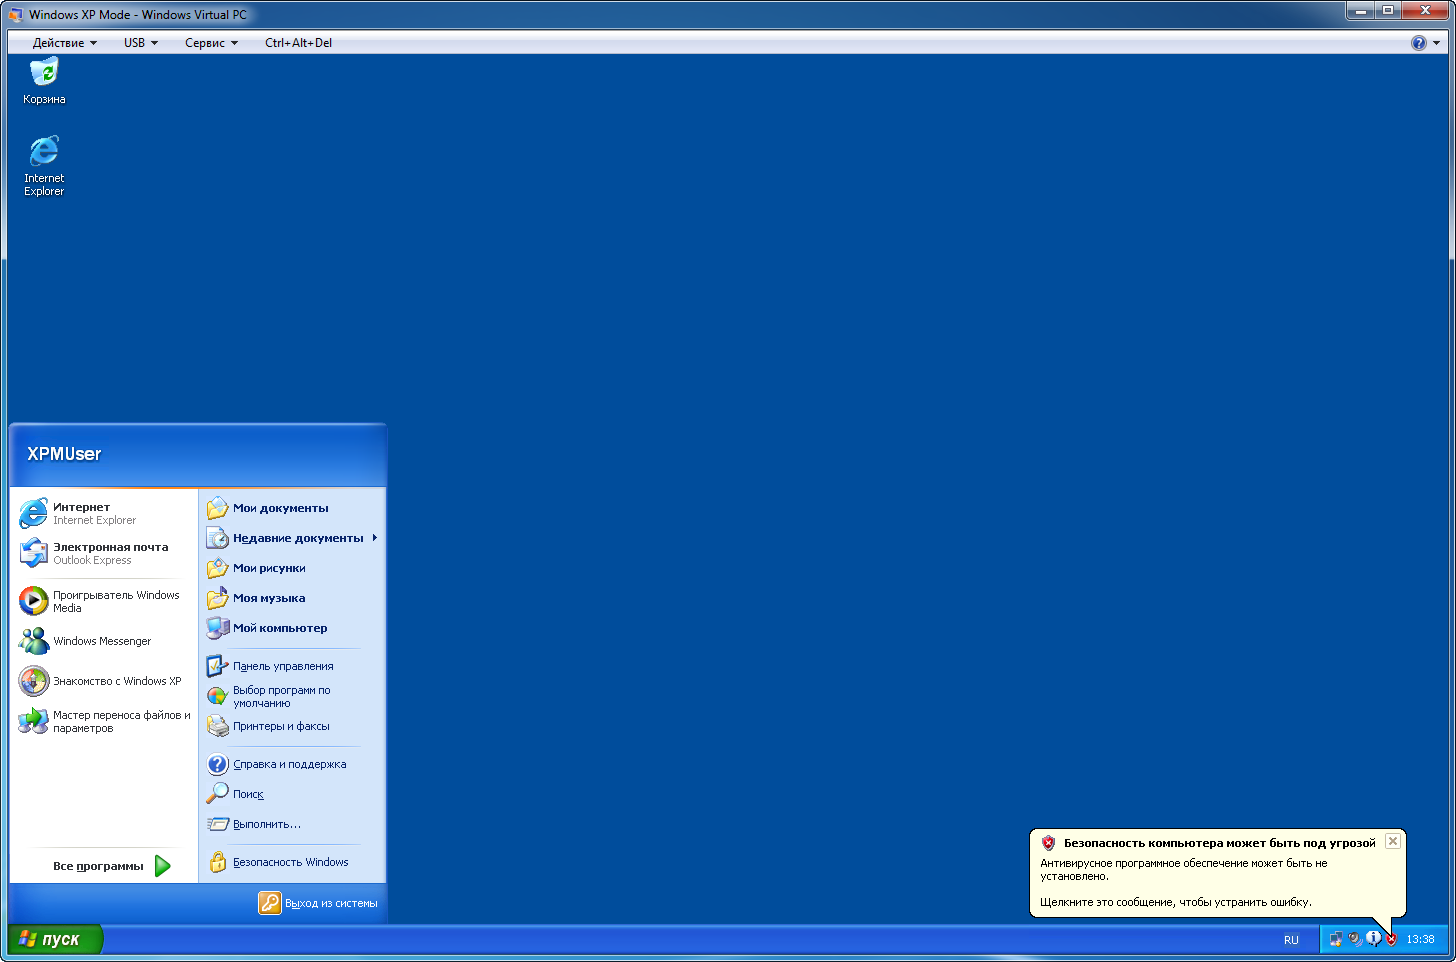Open Принтеры и факсы

point(292,726)
